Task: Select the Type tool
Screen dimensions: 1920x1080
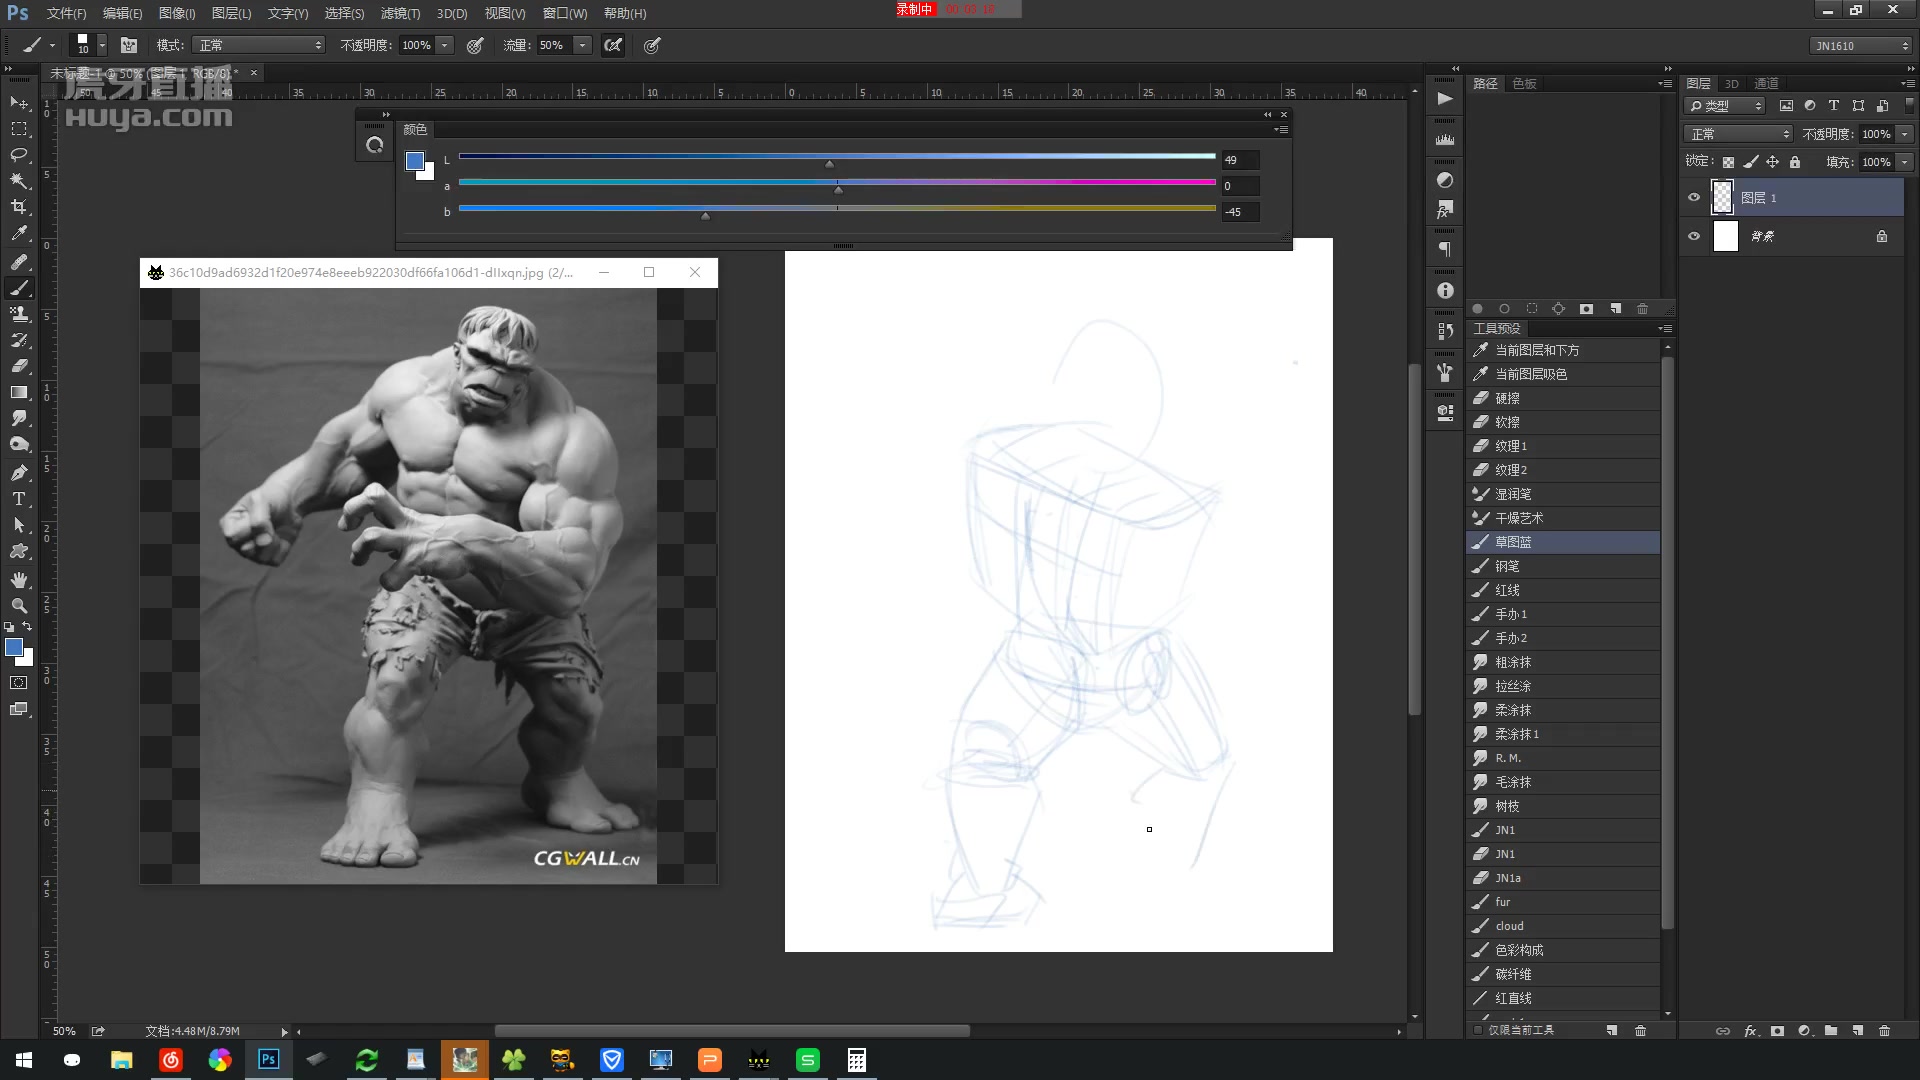Action: coord(19,499)
